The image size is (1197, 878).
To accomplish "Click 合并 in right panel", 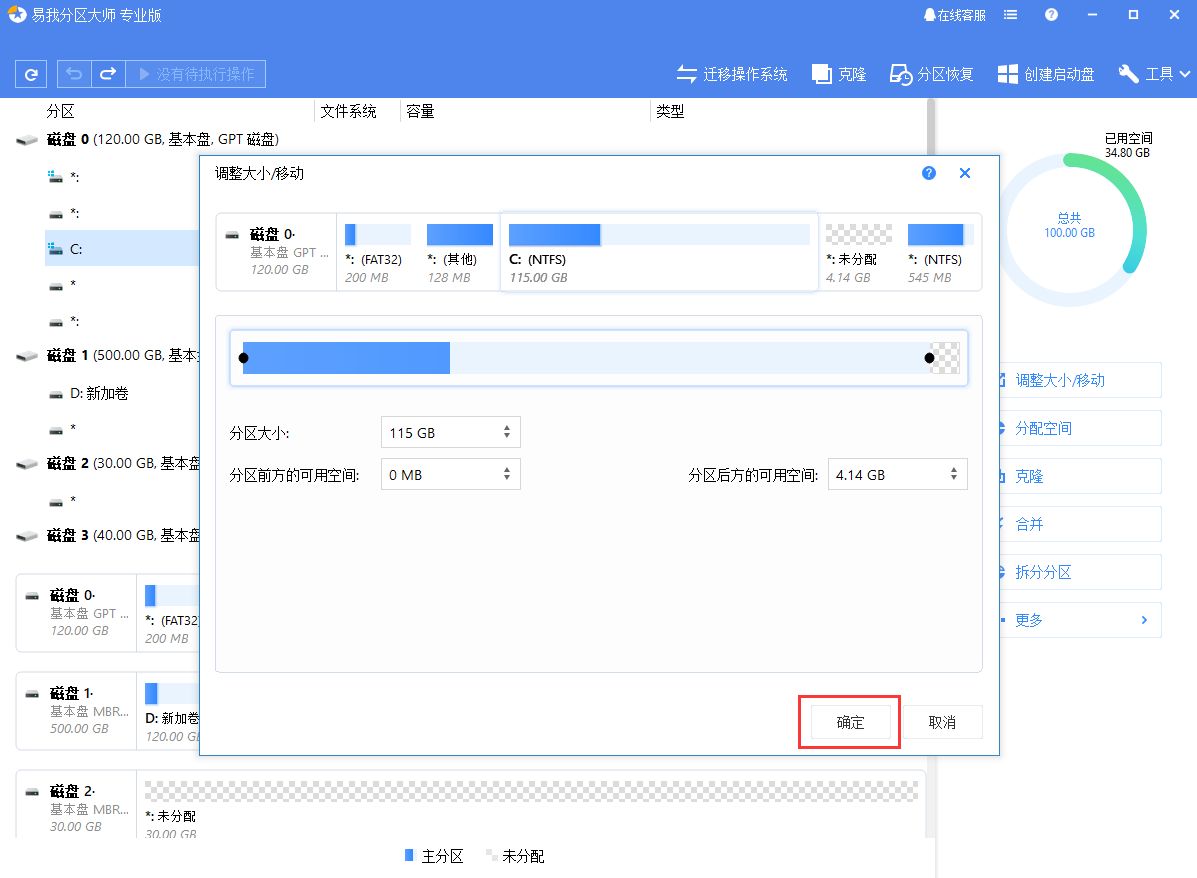I will click(1079, 525).
